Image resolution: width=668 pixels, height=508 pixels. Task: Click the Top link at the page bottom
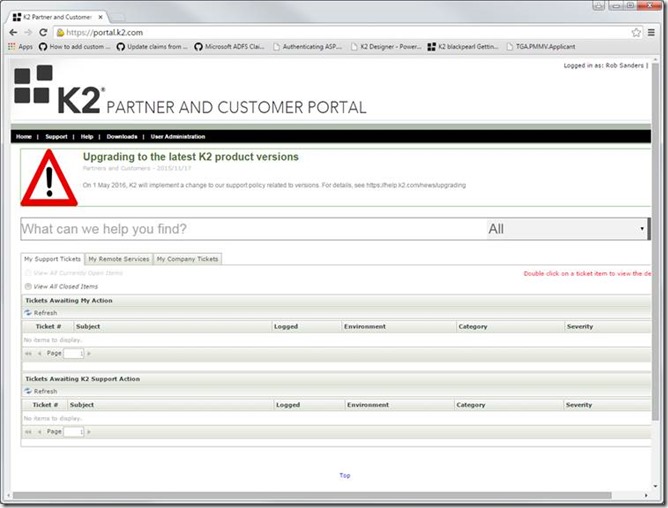tap(344, 475)
